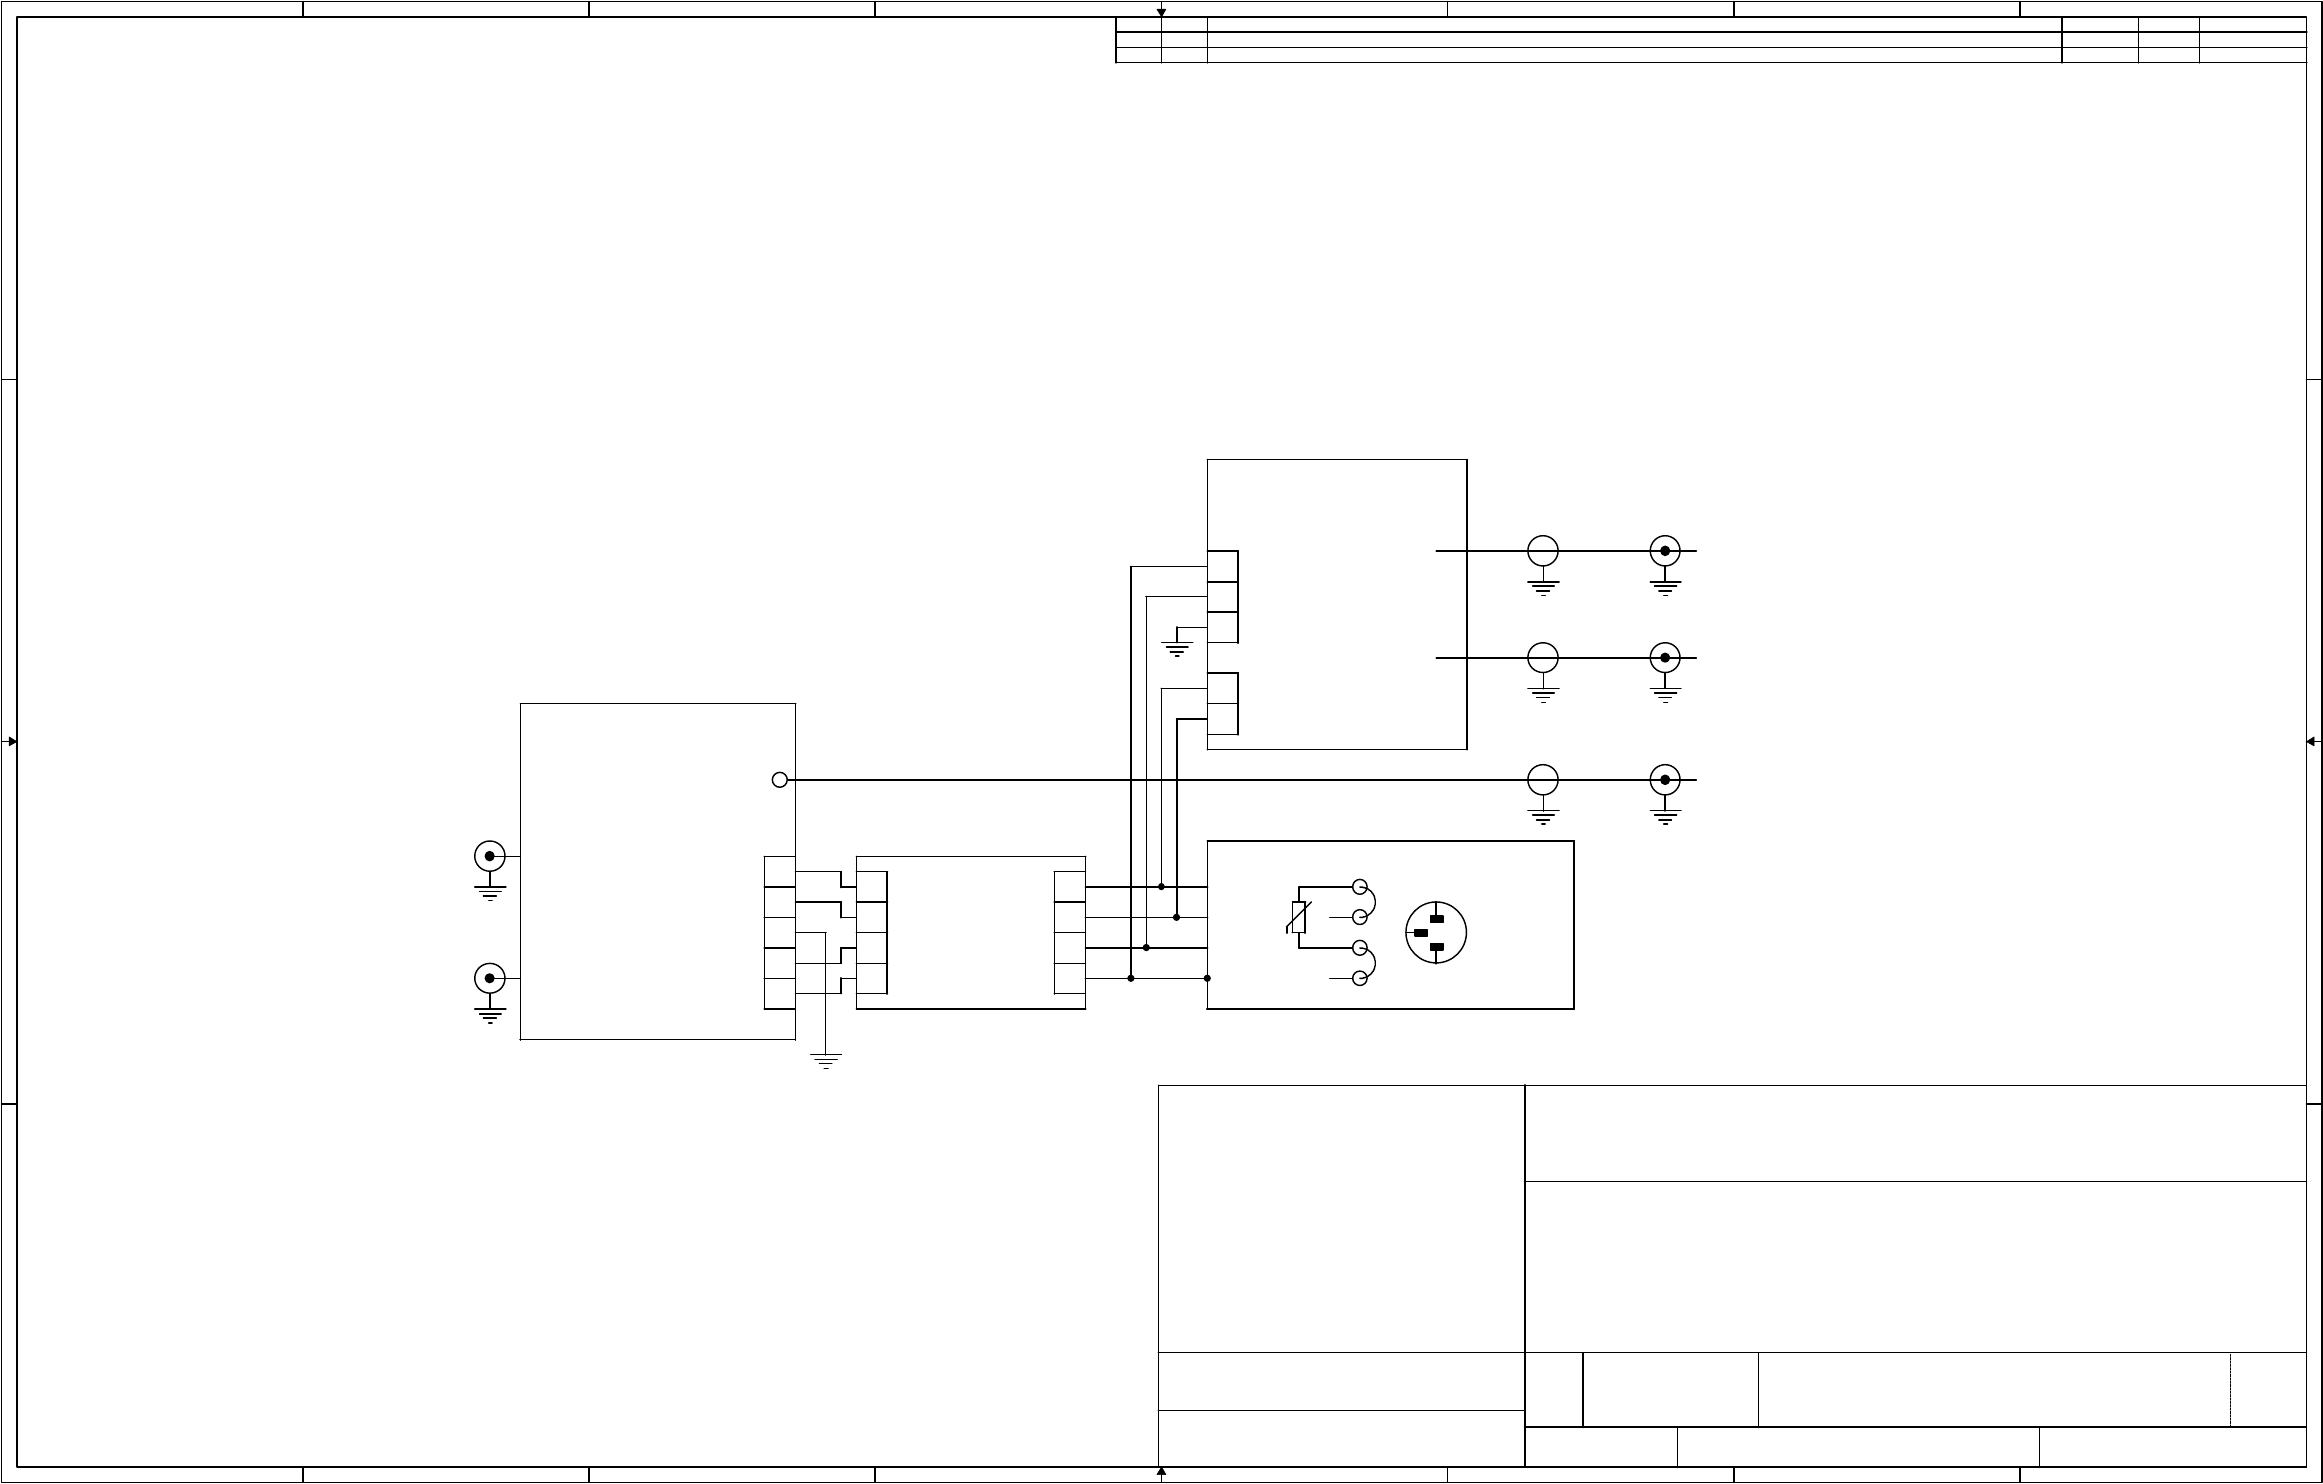Viewport: 2323px width, 1484px height.
Task: Click the large empty title block cell, bottom right
Action: coord(1914,1266)
